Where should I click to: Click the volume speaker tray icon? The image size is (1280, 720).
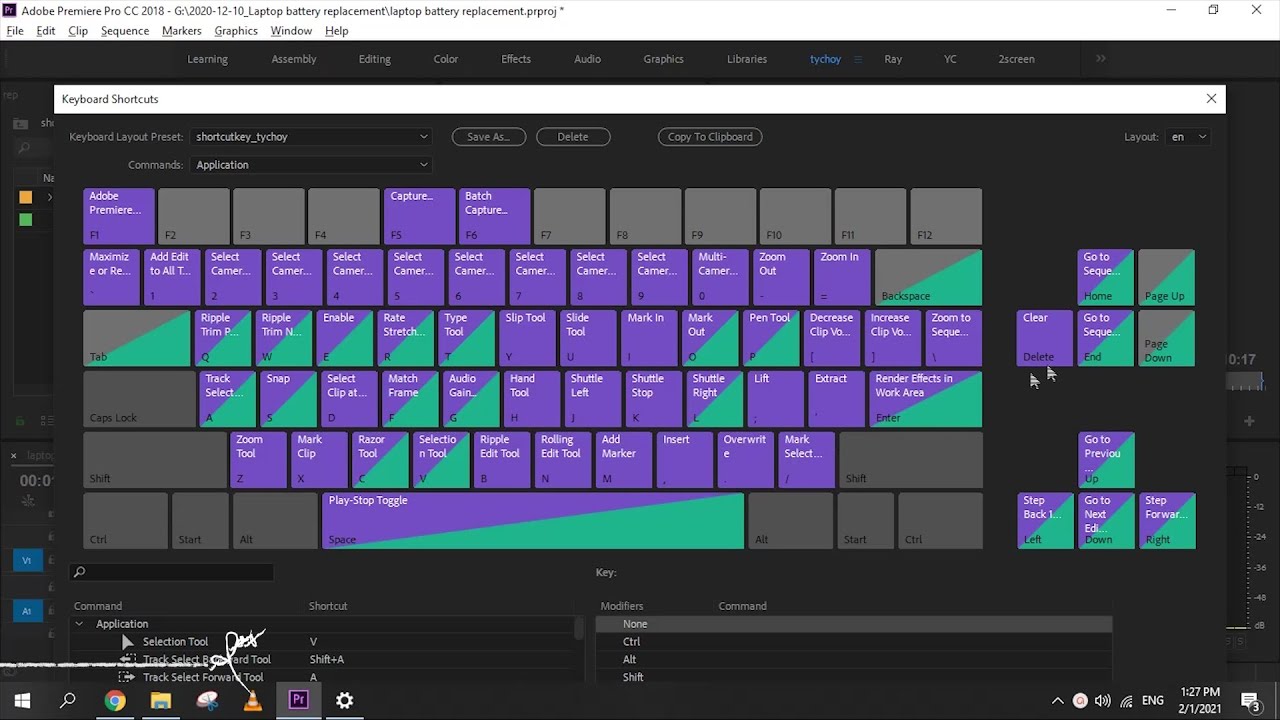[1103, 701]
